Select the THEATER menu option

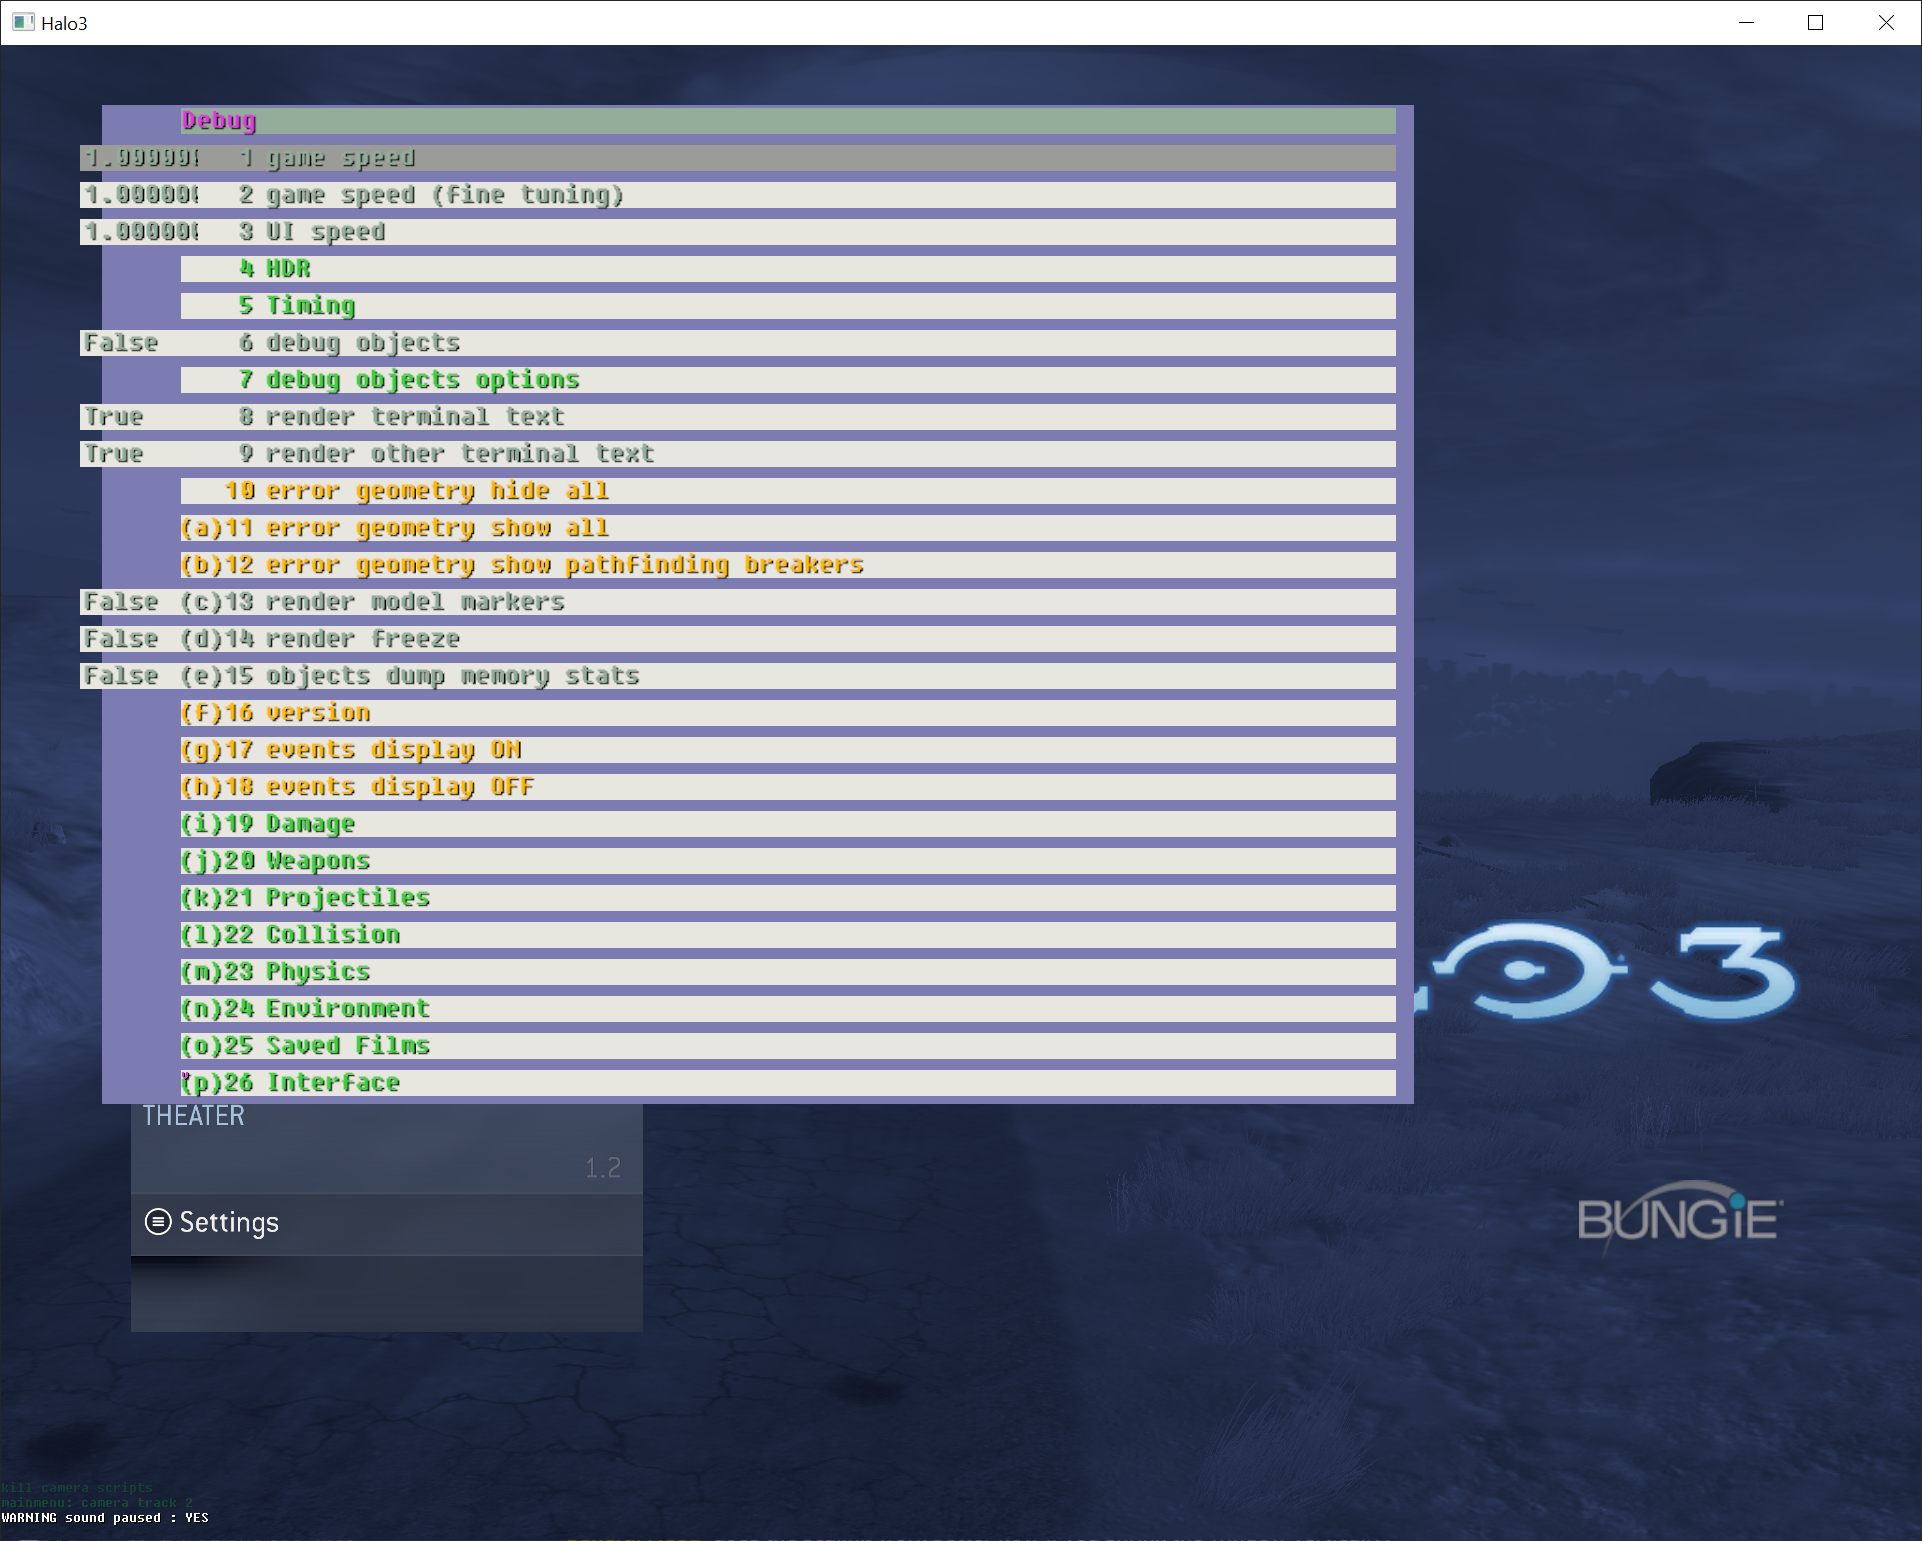tap(193, 1115)
